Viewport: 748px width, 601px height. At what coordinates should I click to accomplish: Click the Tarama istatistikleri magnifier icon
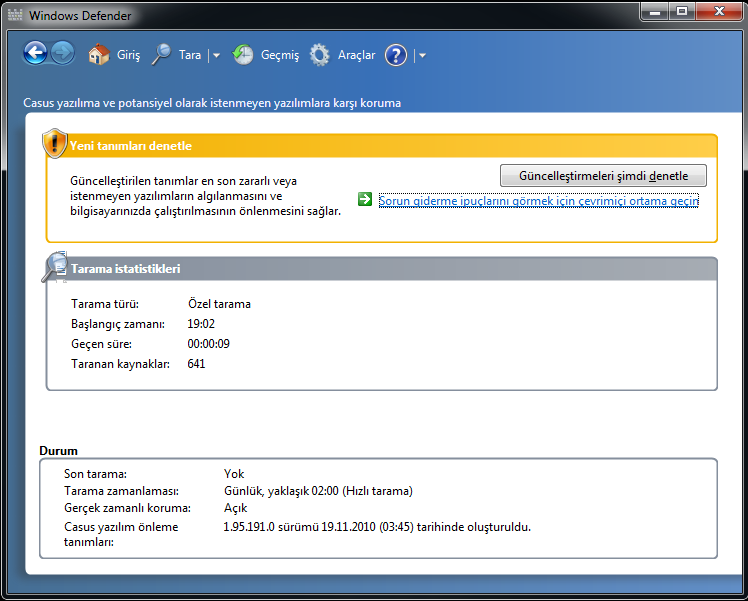pyautogui.click(x=54, y=266)
